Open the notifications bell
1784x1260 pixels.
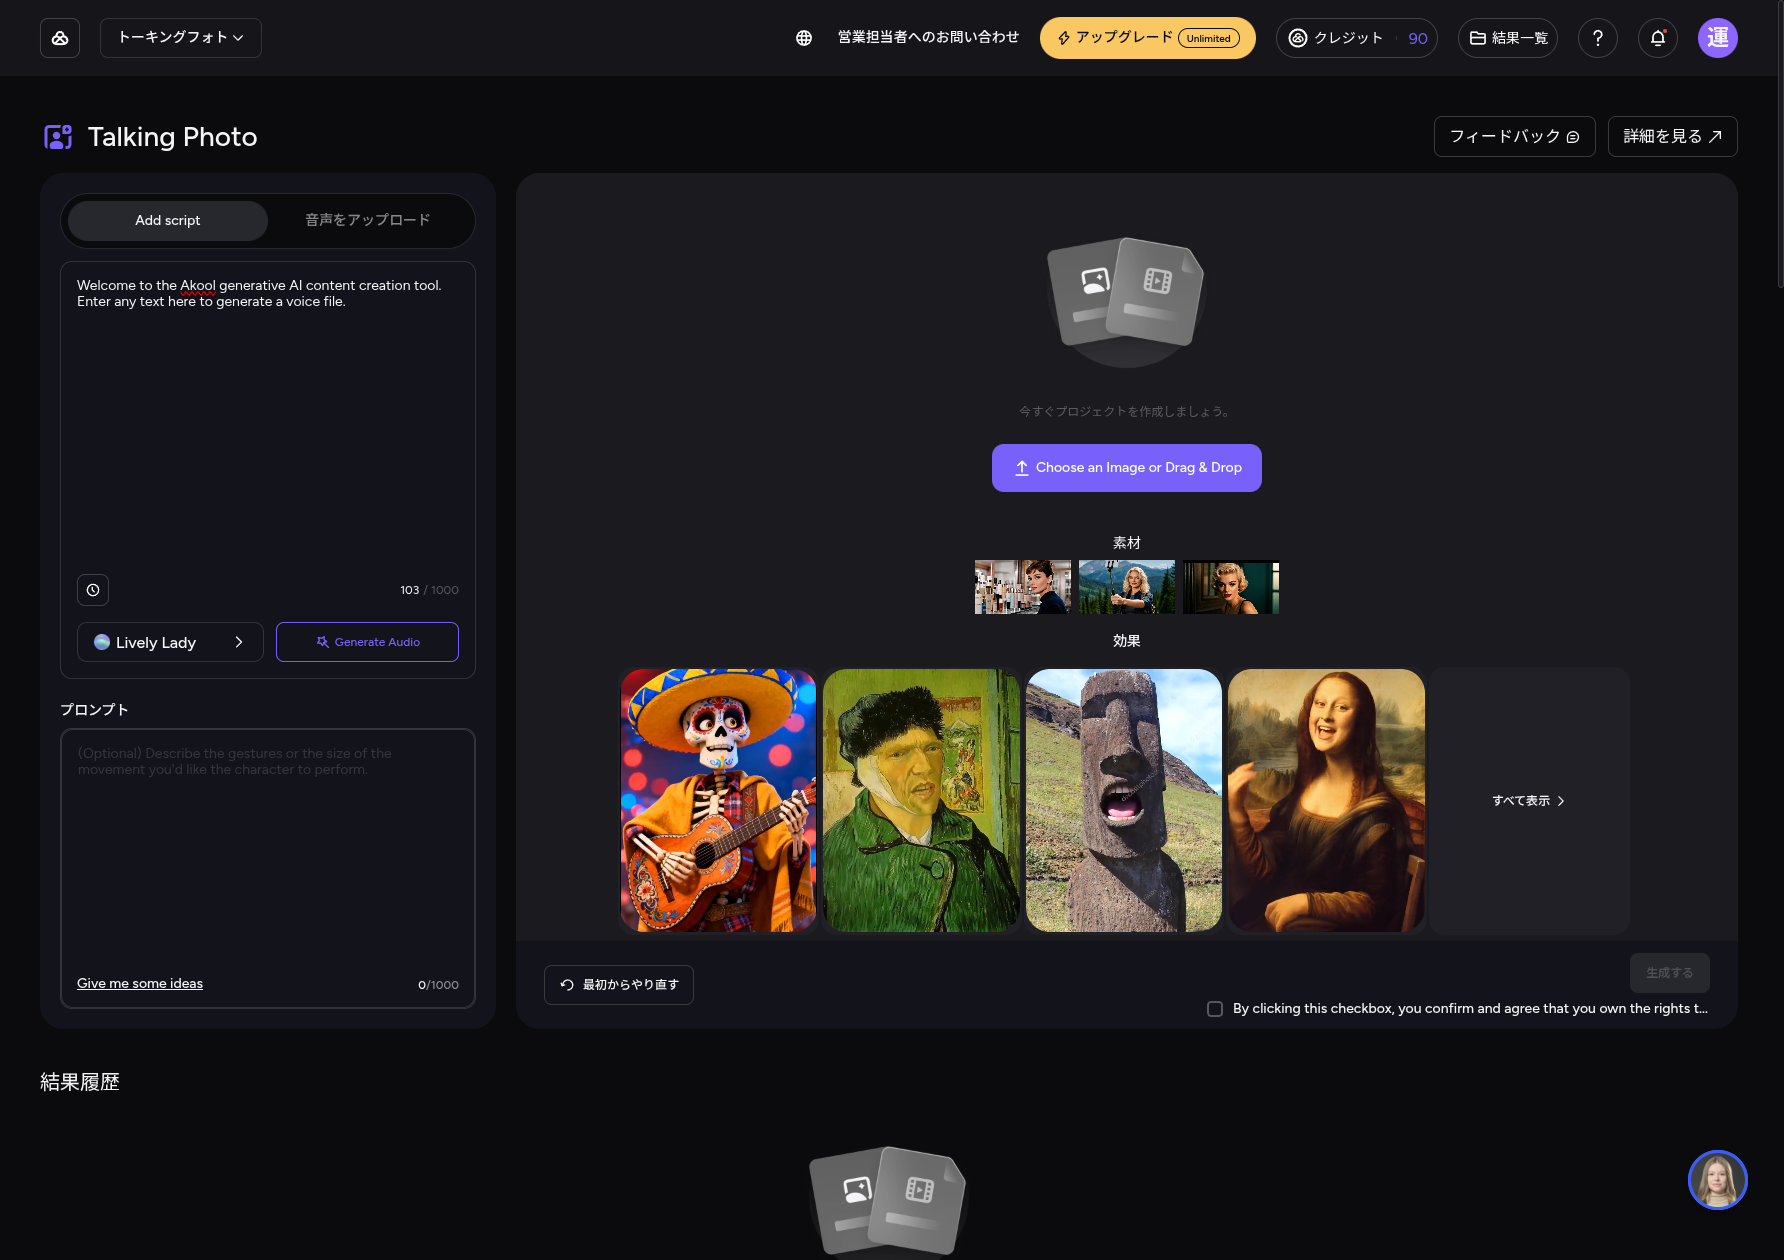(1657, 38)
